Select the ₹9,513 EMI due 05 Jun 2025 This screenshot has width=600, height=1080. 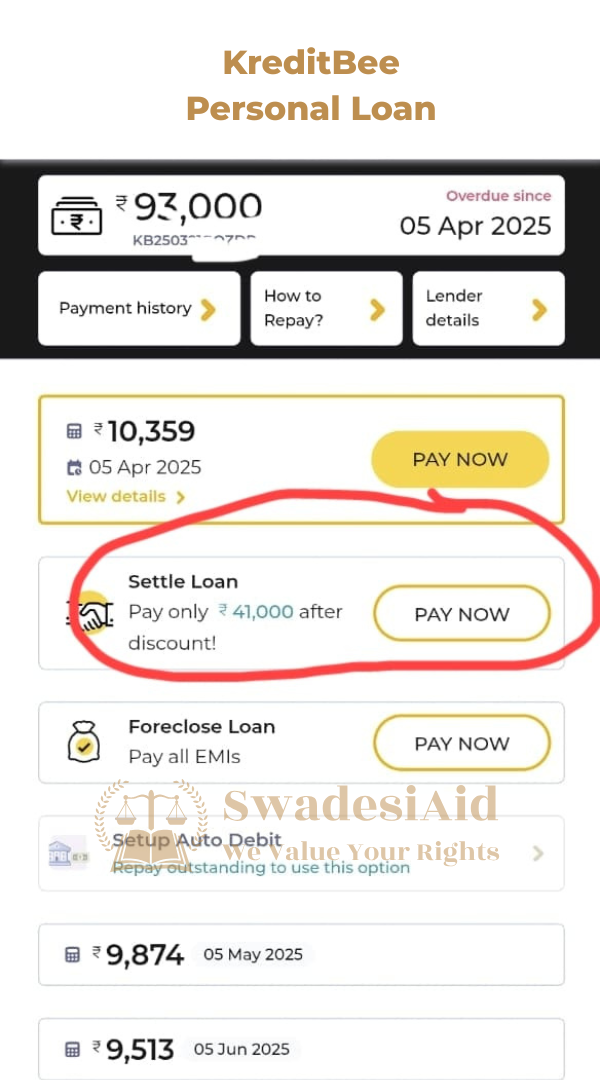pyautogui.click(x=300, y=1049)
